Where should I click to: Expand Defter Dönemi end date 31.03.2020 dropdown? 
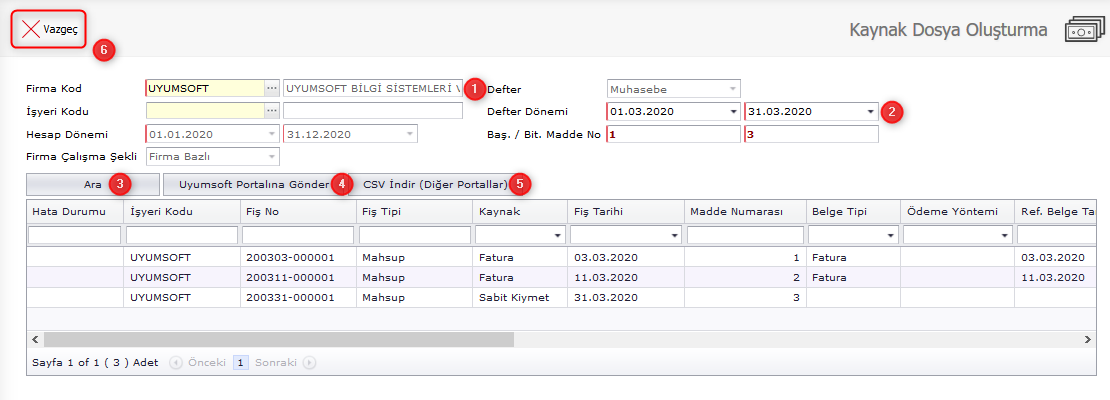871,111
